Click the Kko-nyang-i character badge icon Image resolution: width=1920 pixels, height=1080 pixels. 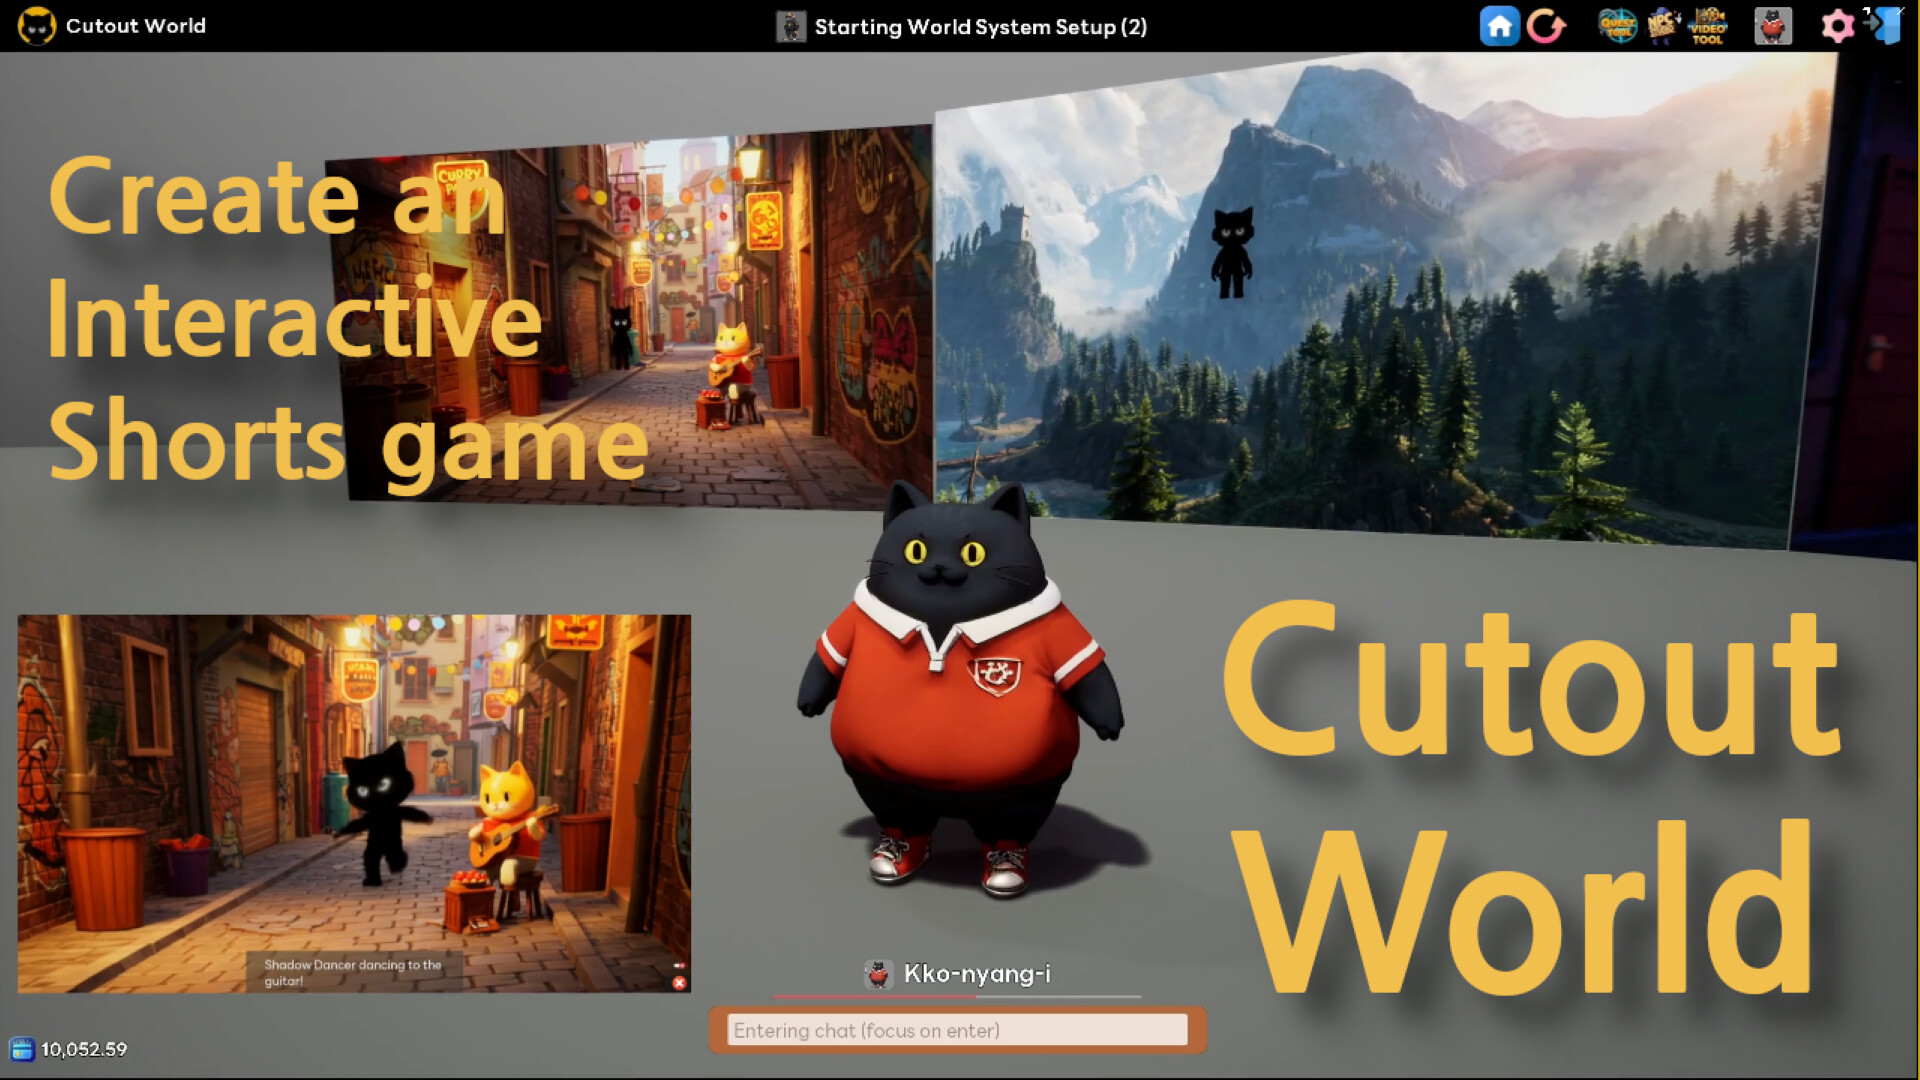(879, 974)
